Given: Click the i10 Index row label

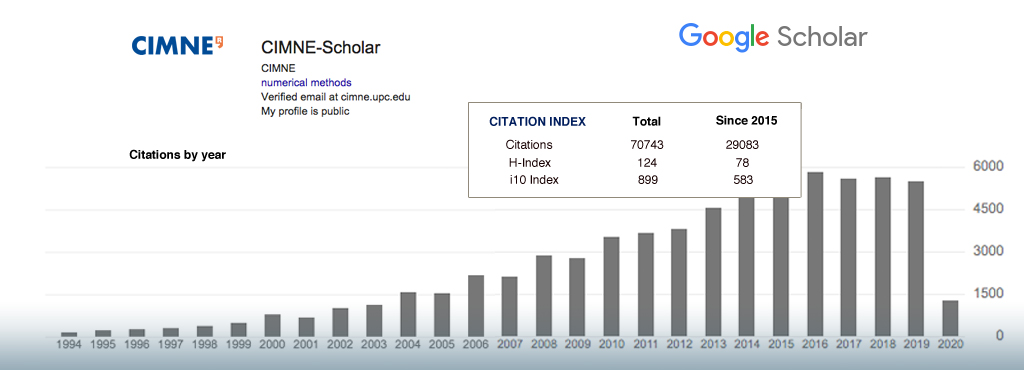Looking at the screenshot, I should pos(534,180).
